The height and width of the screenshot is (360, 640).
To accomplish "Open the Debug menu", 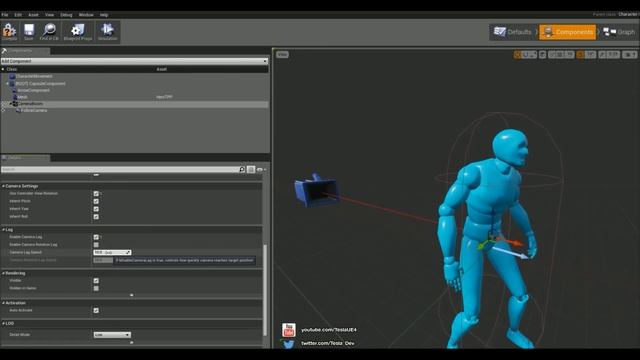I will [x=66, y=15].
